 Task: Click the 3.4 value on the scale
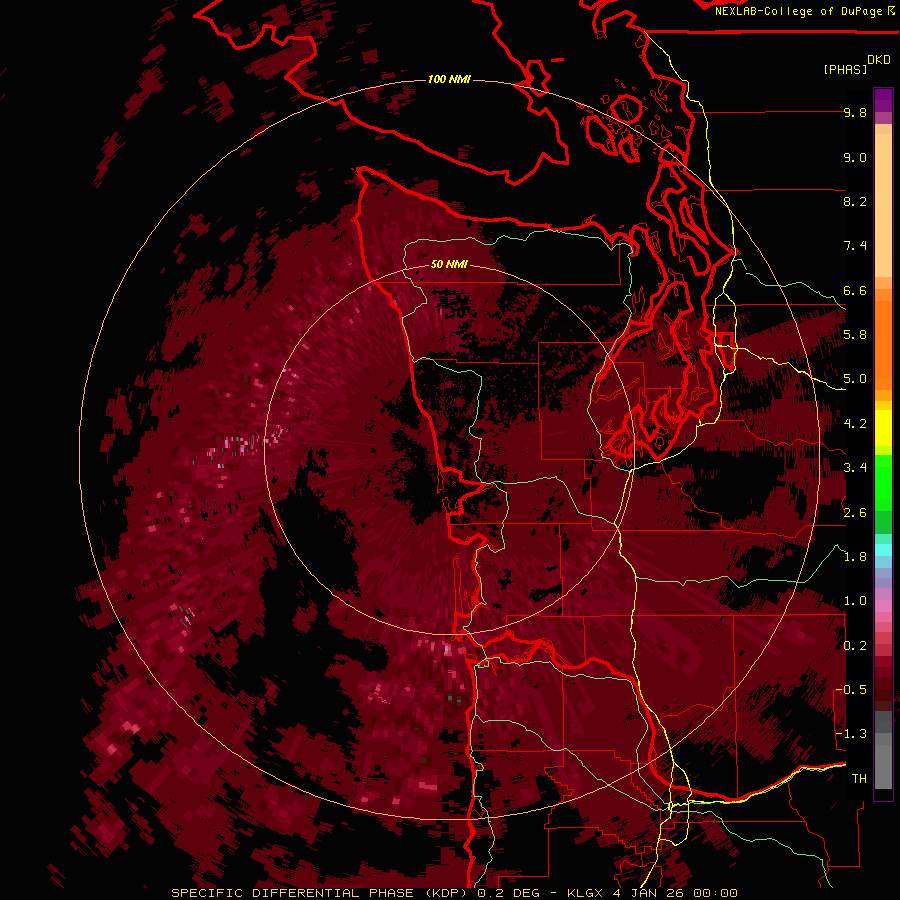point(855,468)
